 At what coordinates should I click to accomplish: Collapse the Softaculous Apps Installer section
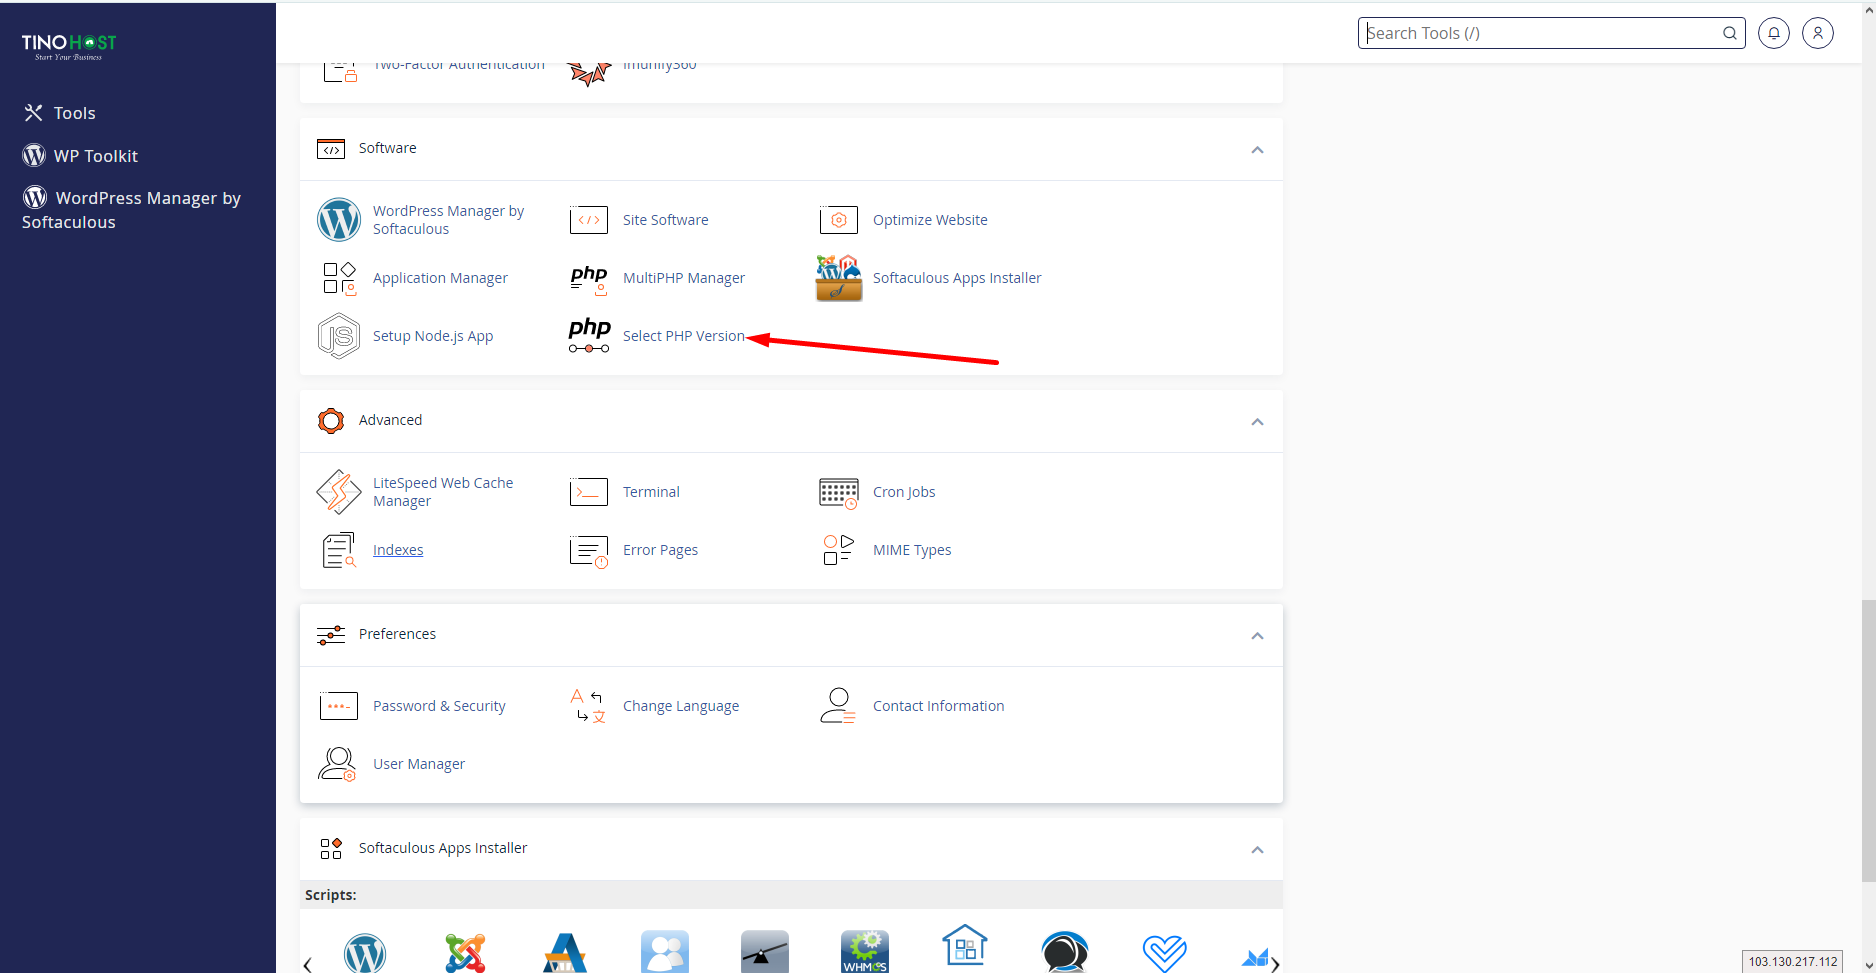pyautogui.click(x=1257, y=850)
